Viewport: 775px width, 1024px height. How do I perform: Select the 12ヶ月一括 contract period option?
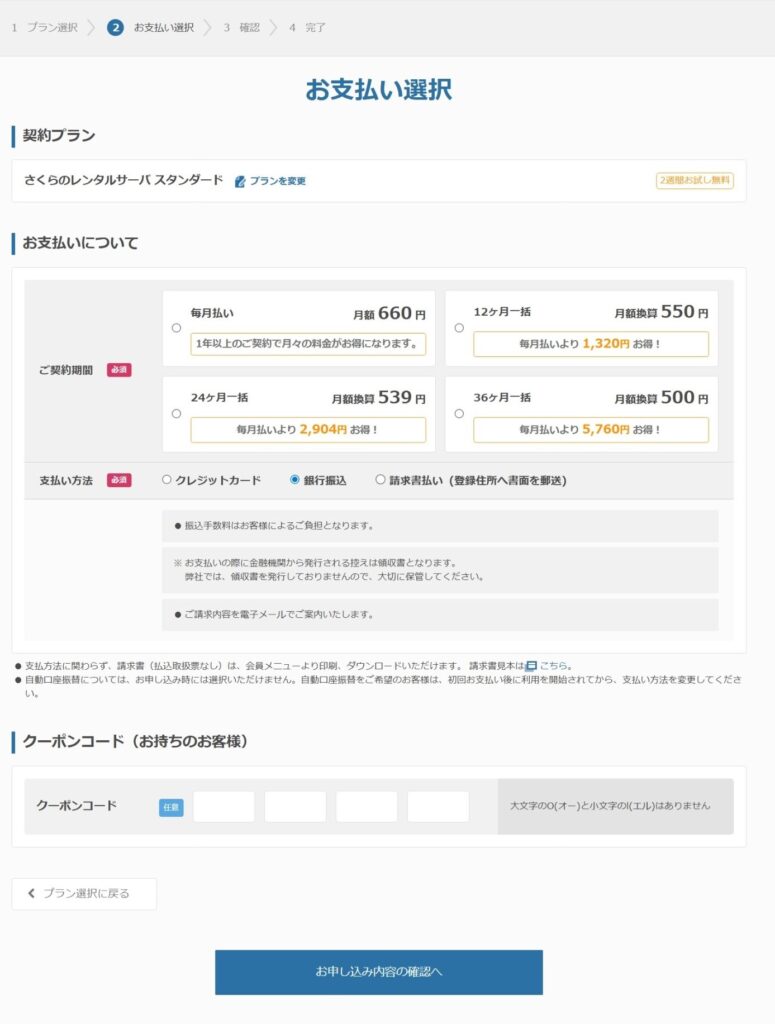[459, 328]
